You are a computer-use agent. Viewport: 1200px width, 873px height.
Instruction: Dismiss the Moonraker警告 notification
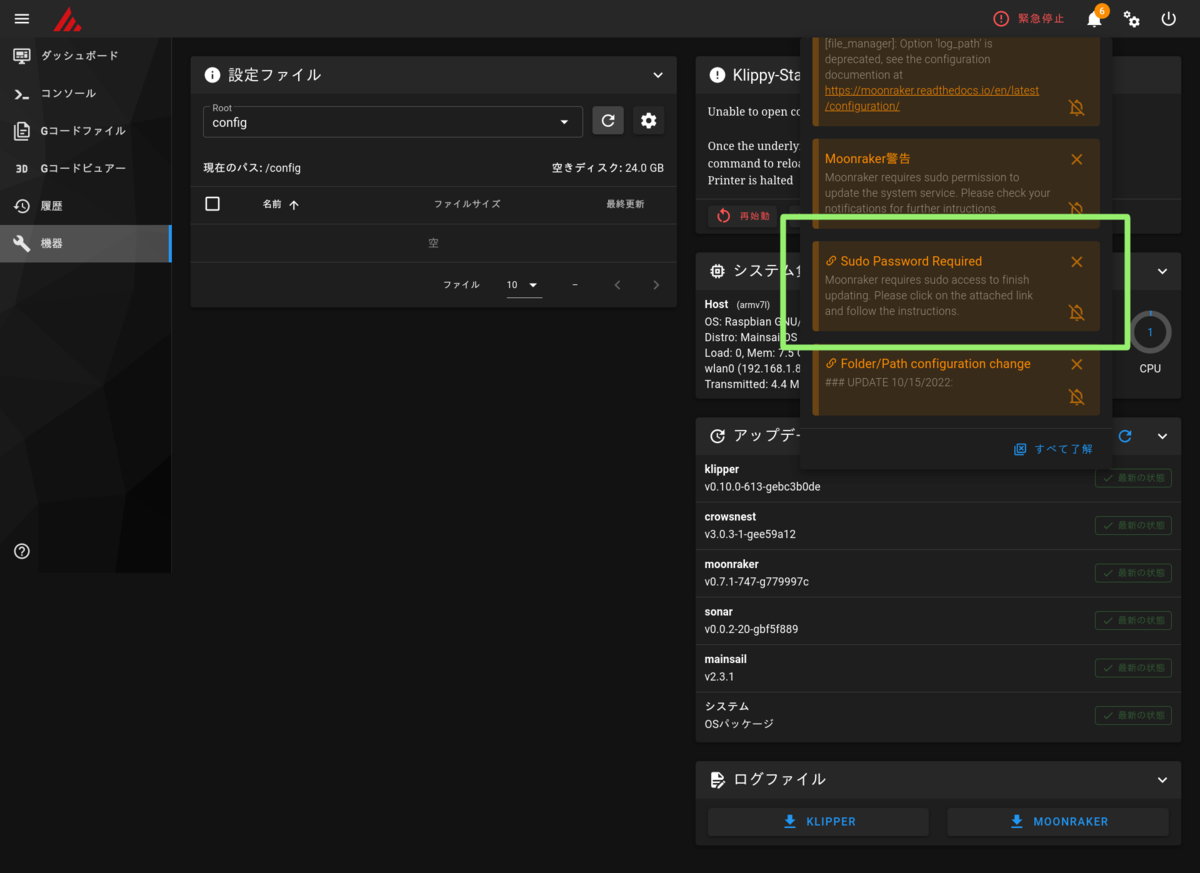(x=1077, y=159)
